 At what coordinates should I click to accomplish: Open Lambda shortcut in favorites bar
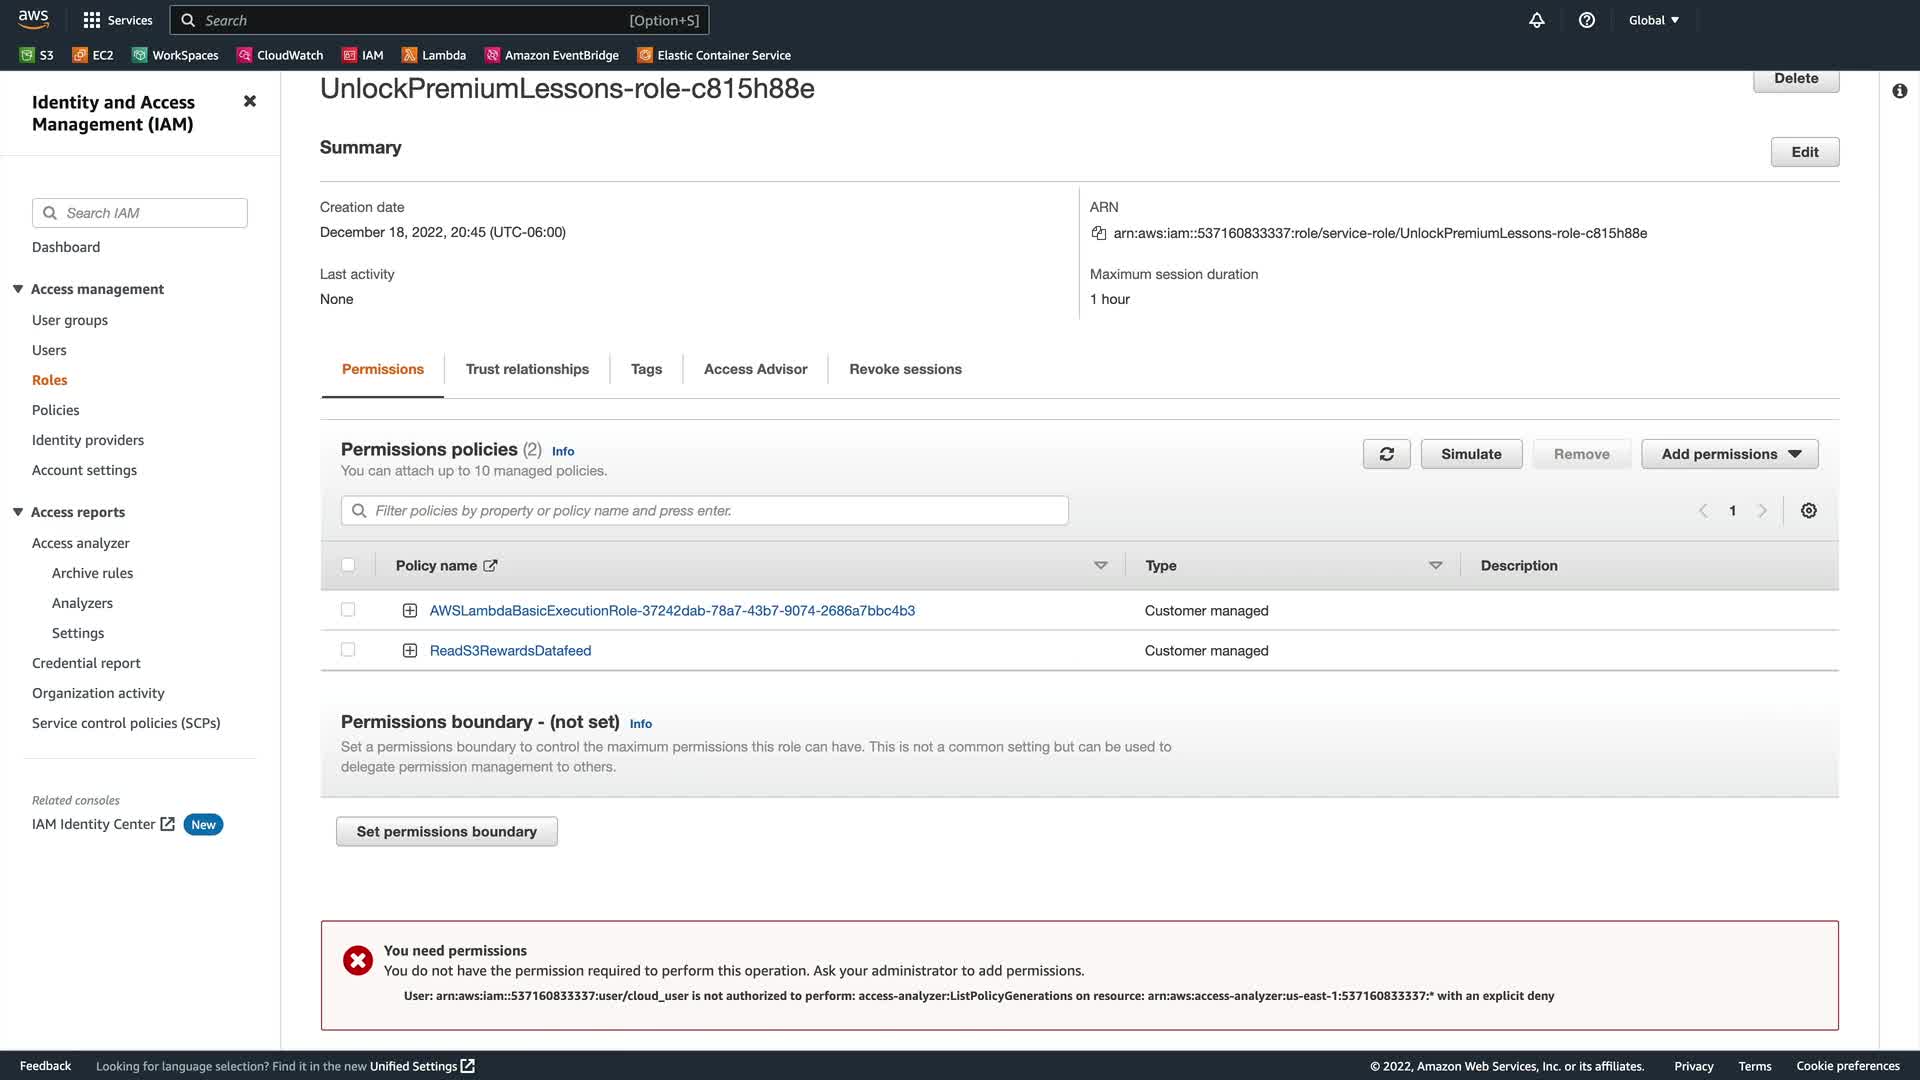[x=433, y=55]
